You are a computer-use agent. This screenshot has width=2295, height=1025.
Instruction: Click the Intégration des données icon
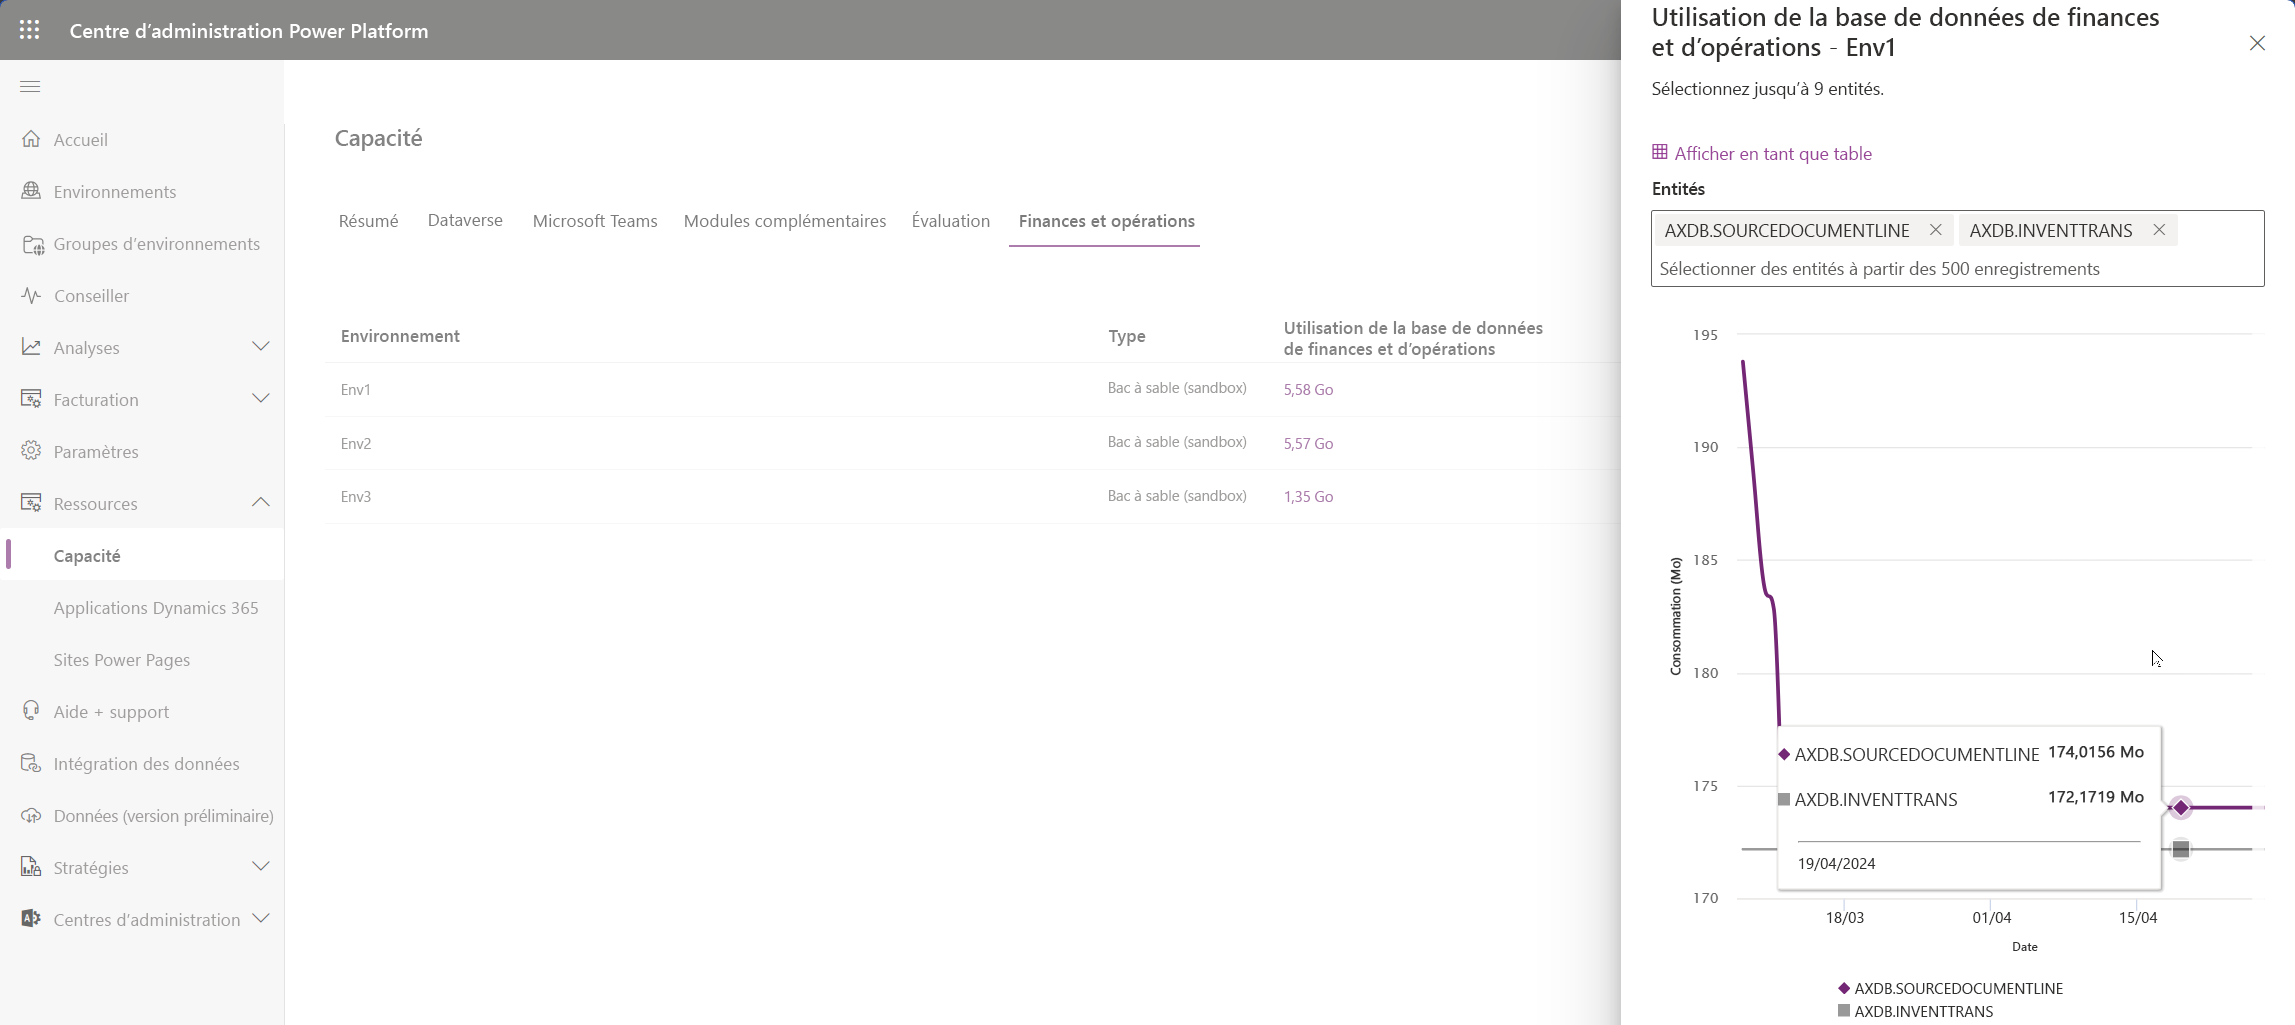pos(31,764)
